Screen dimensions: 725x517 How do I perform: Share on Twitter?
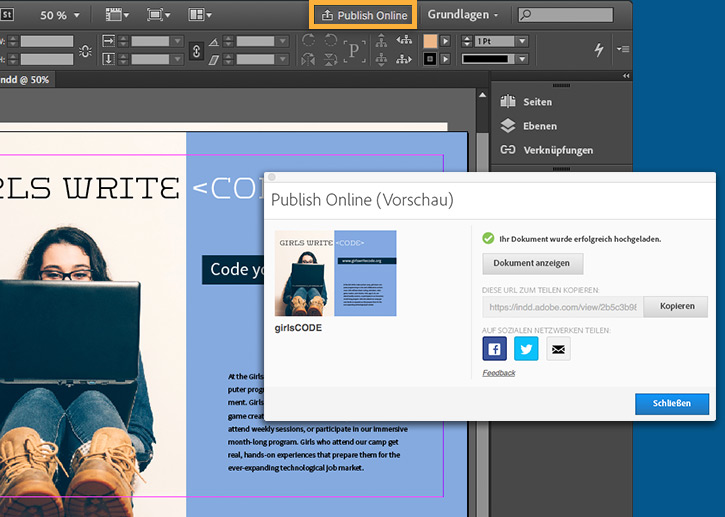point(526,348)
